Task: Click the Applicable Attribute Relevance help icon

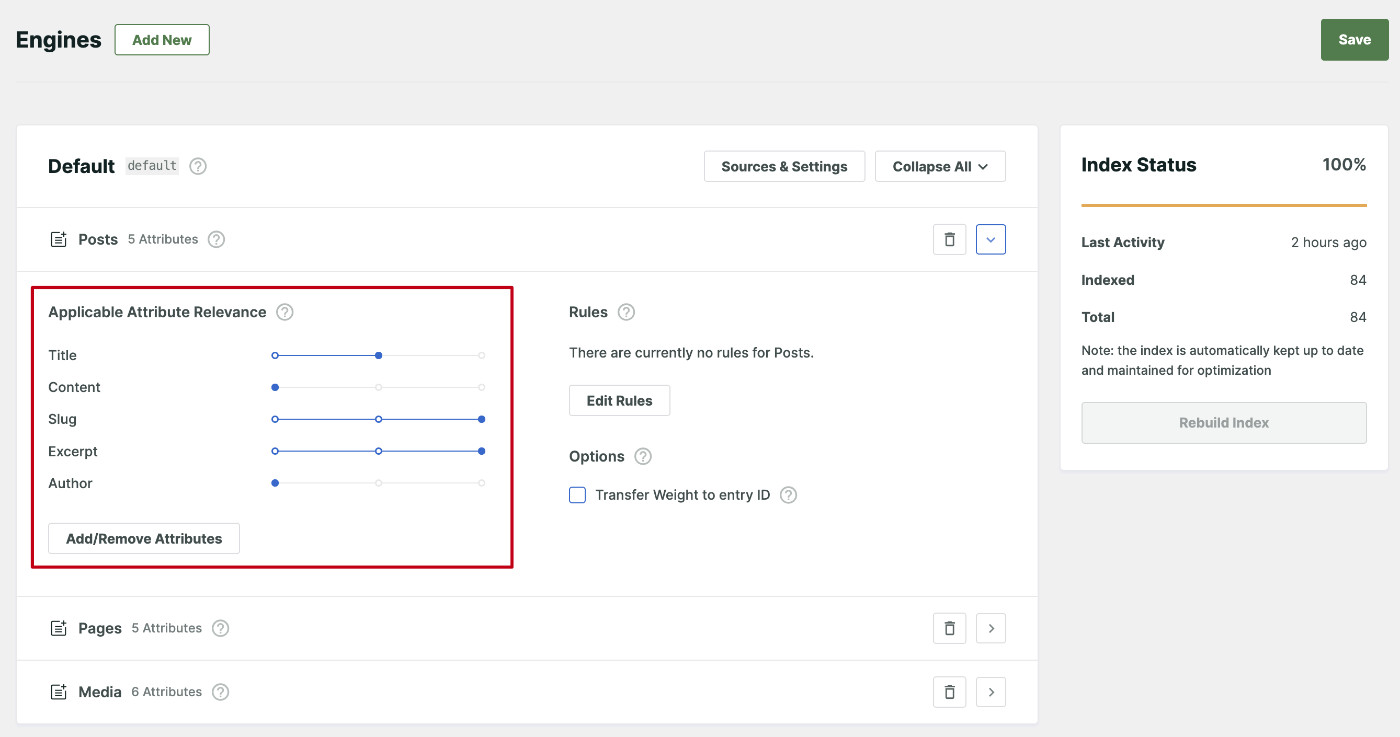Action: (x=284, y=312)
